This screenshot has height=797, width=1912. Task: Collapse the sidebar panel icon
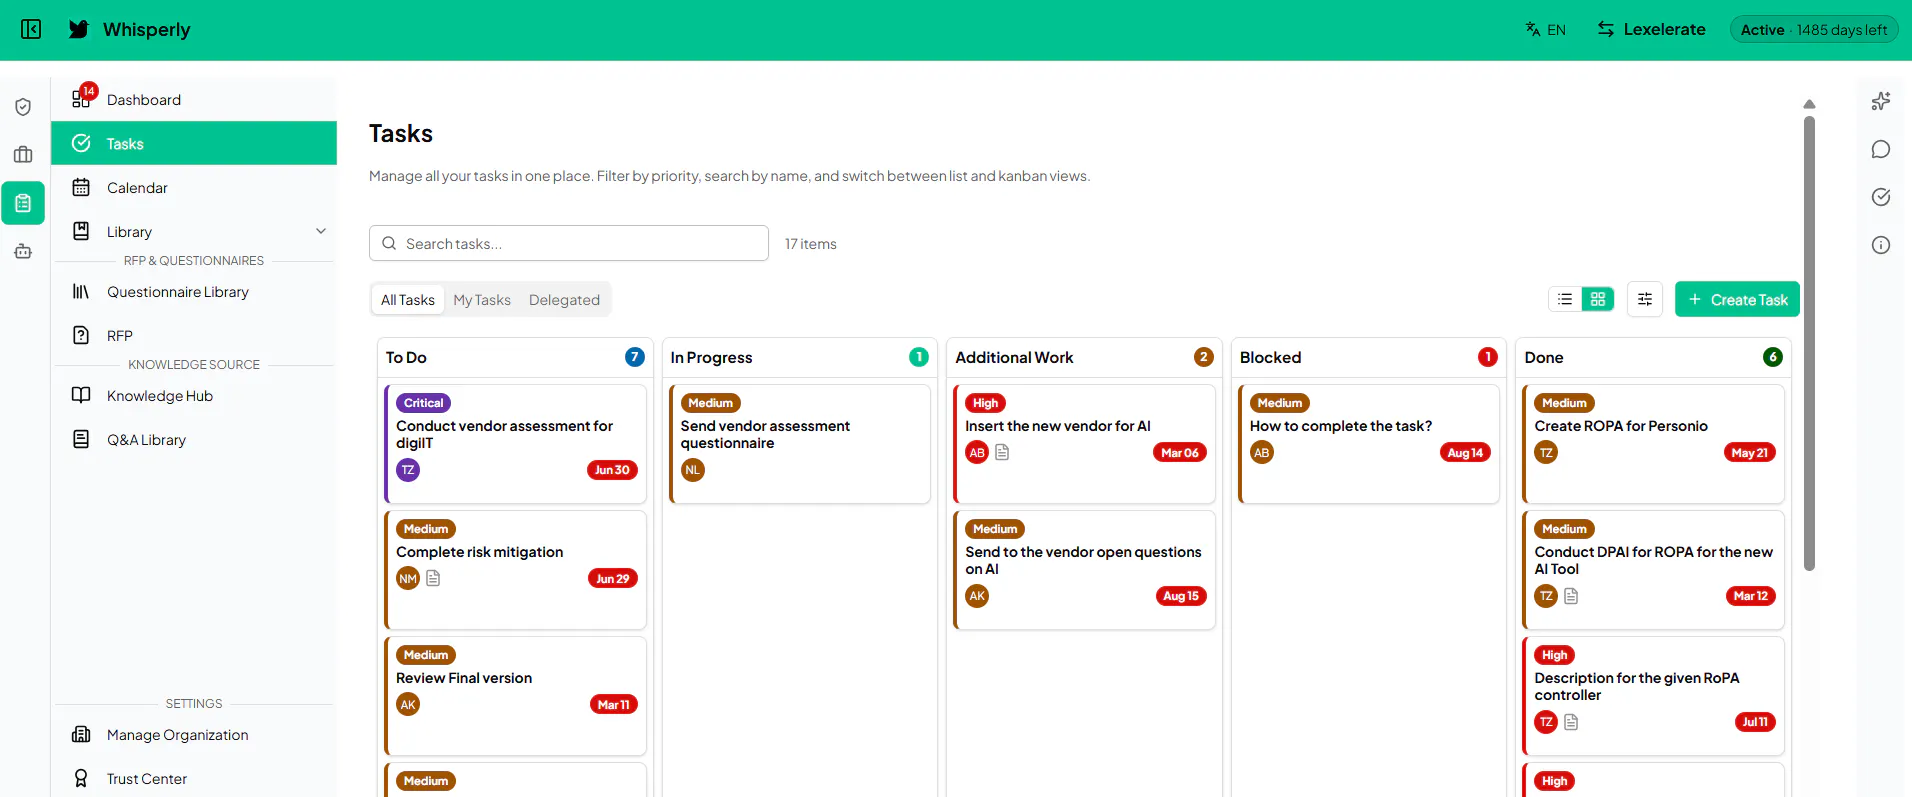31,29
